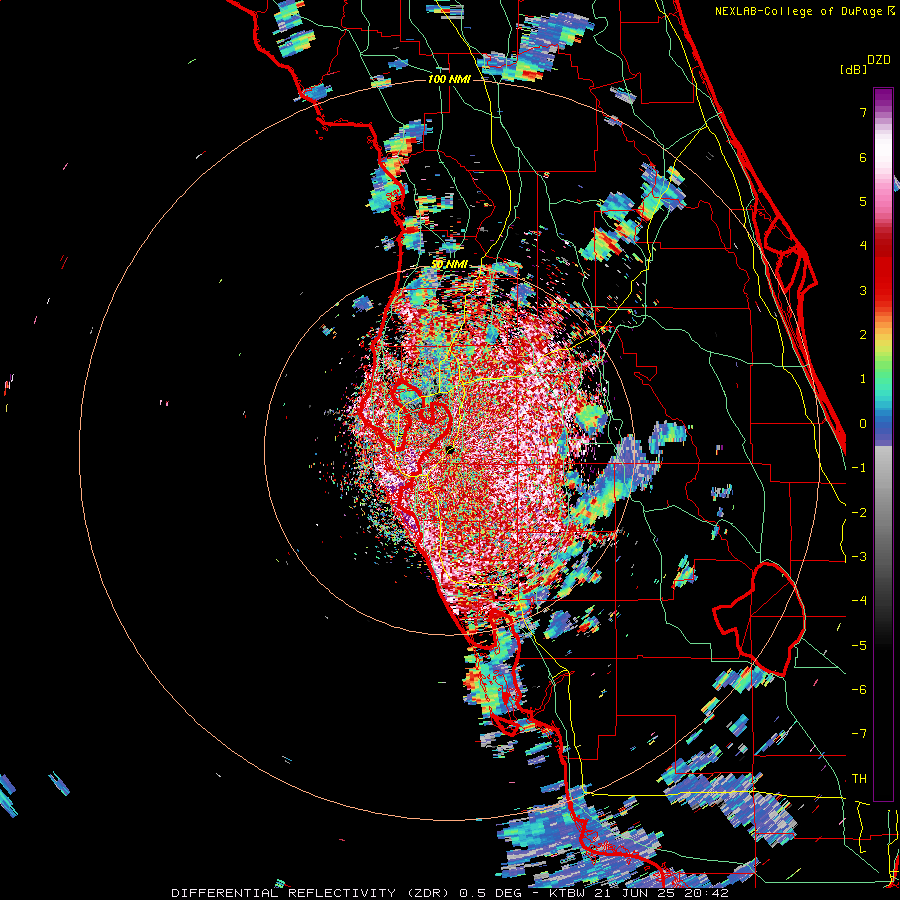Click the scale value -6

859,690
